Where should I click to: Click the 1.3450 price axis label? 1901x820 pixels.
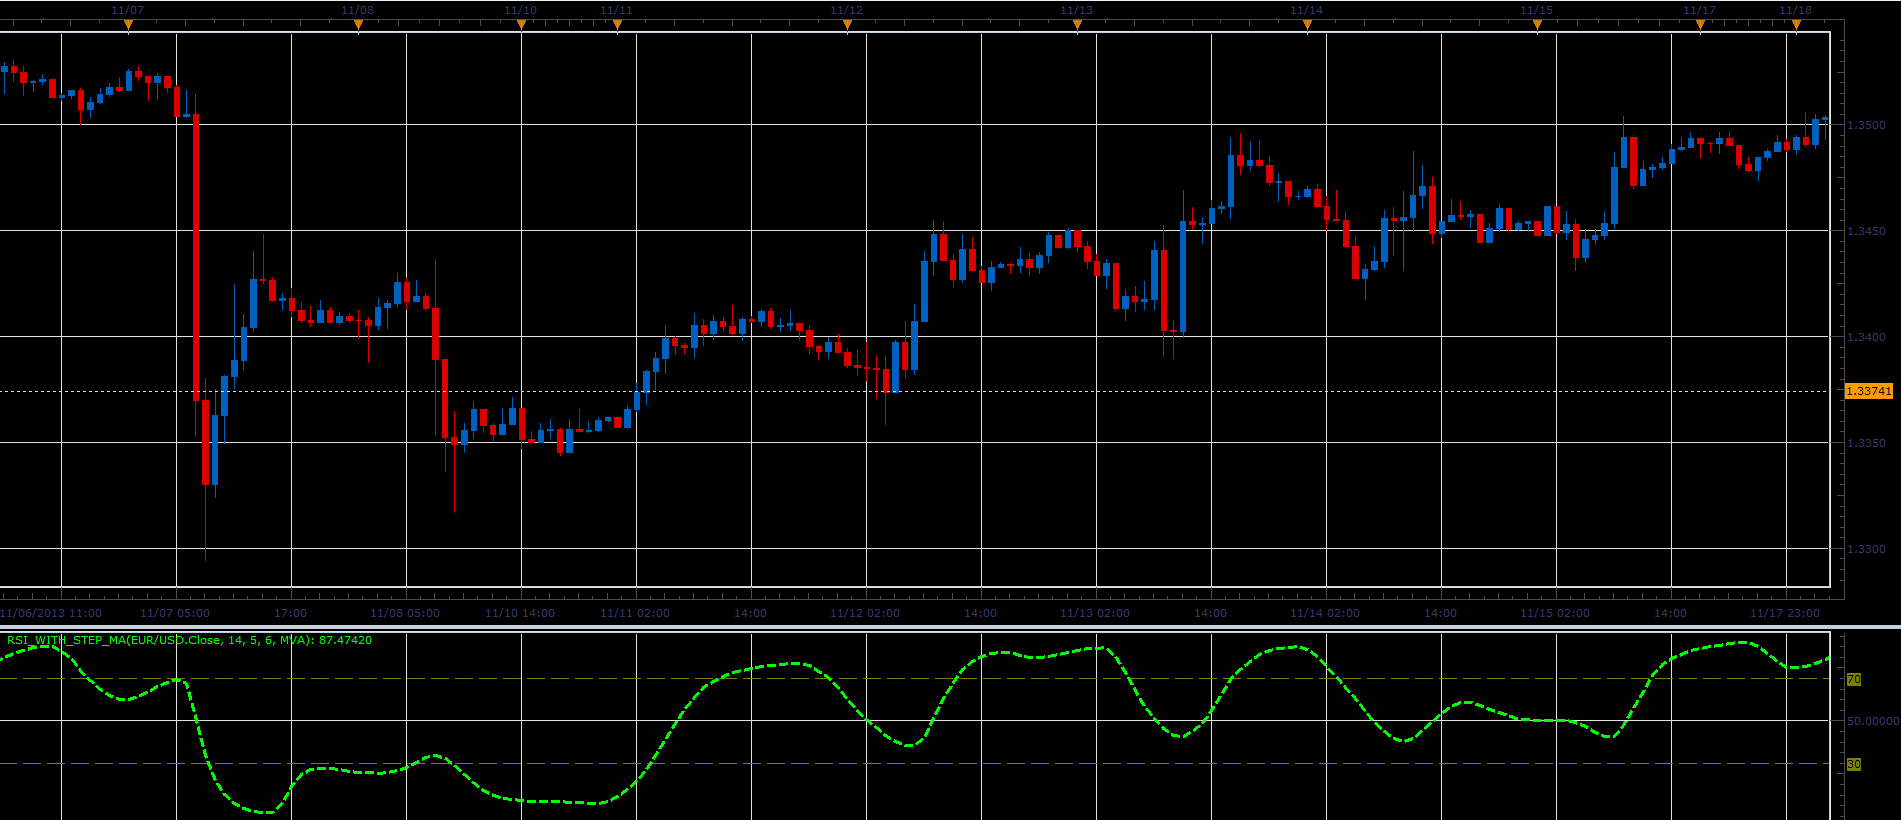point(1866,231)
